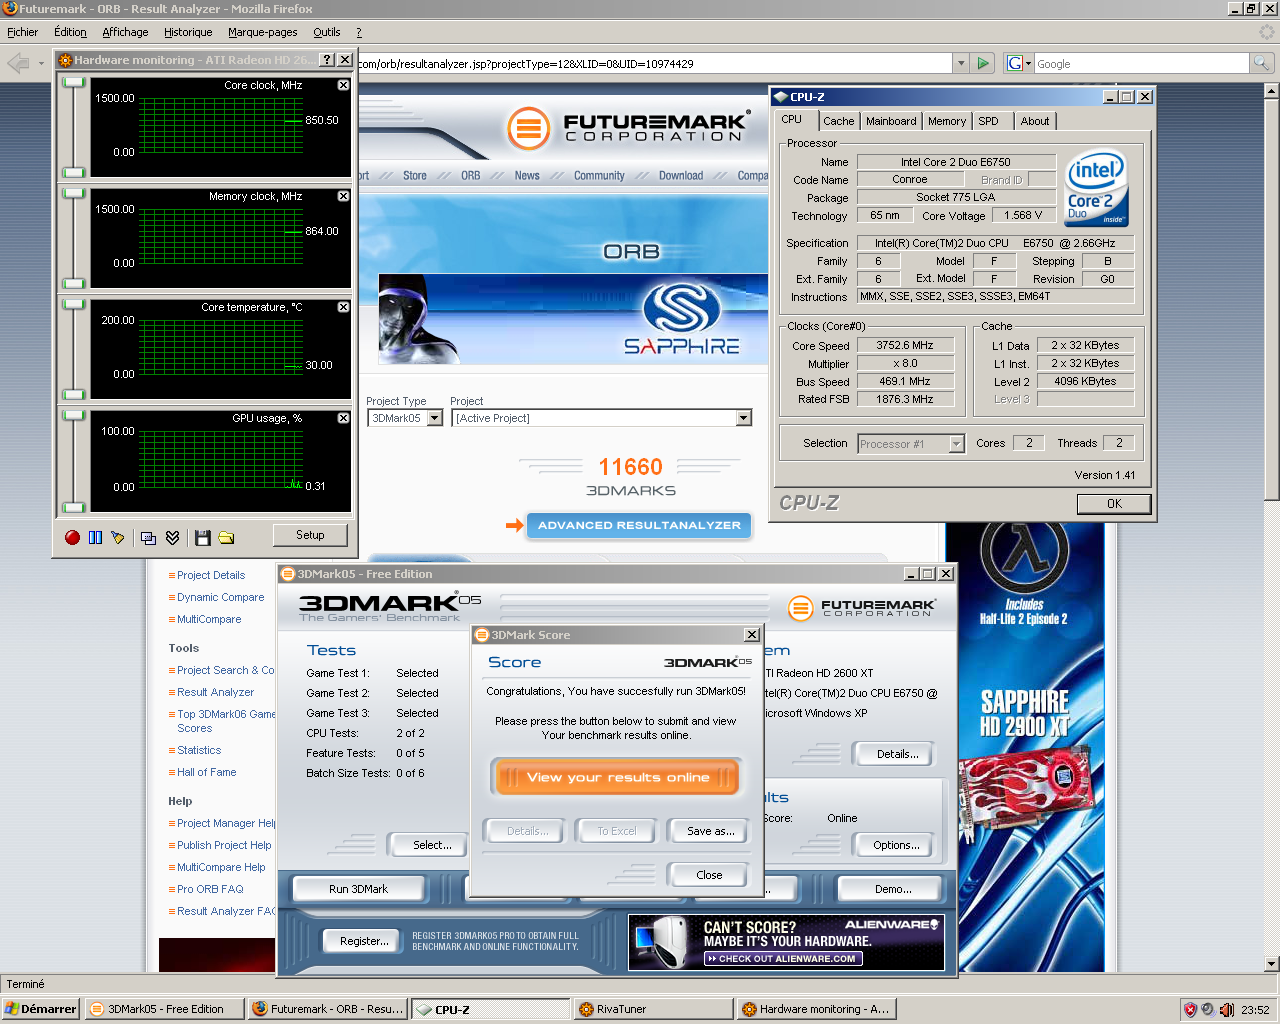Click the Alienware advertisement banner

pos(786,942)
